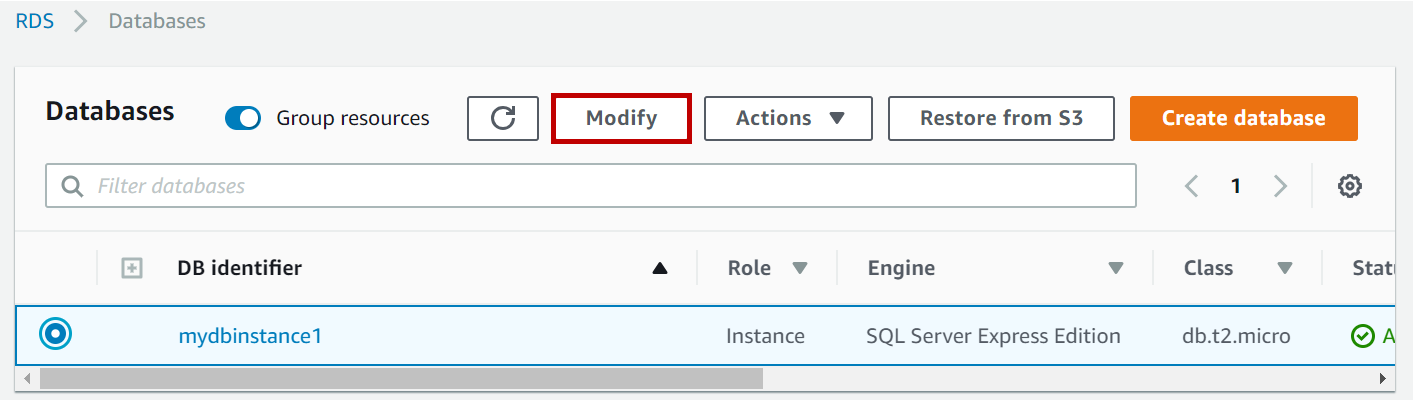Open the Engine column sort arrow
Viewport: 1419px width, 404px height.
pyautogui.click(x=1116, y=268)
